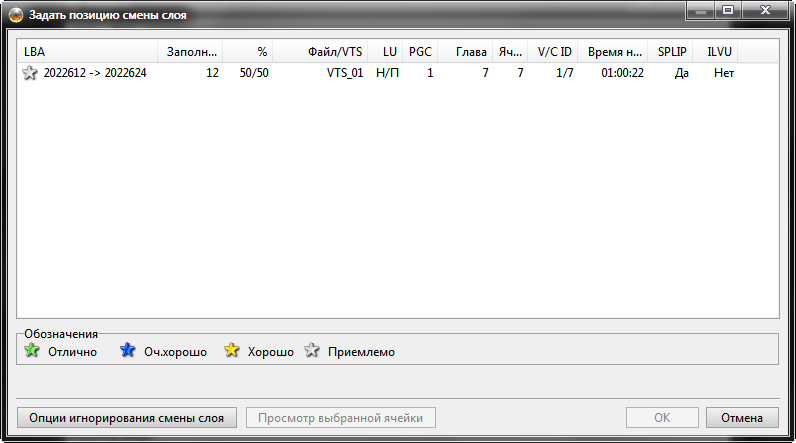The width and height of the screenshot is (796, 443).
Task: Click the Отмена button
Action: click(x=742, y=418)
